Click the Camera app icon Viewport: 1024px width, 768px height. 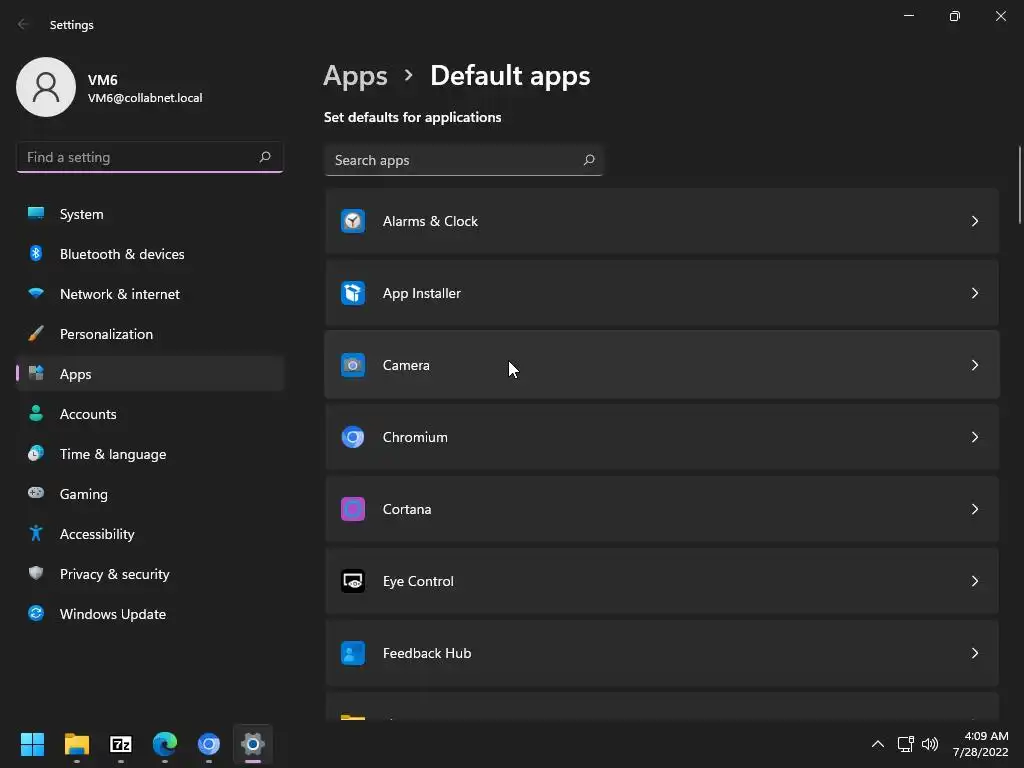click(353, 365)
